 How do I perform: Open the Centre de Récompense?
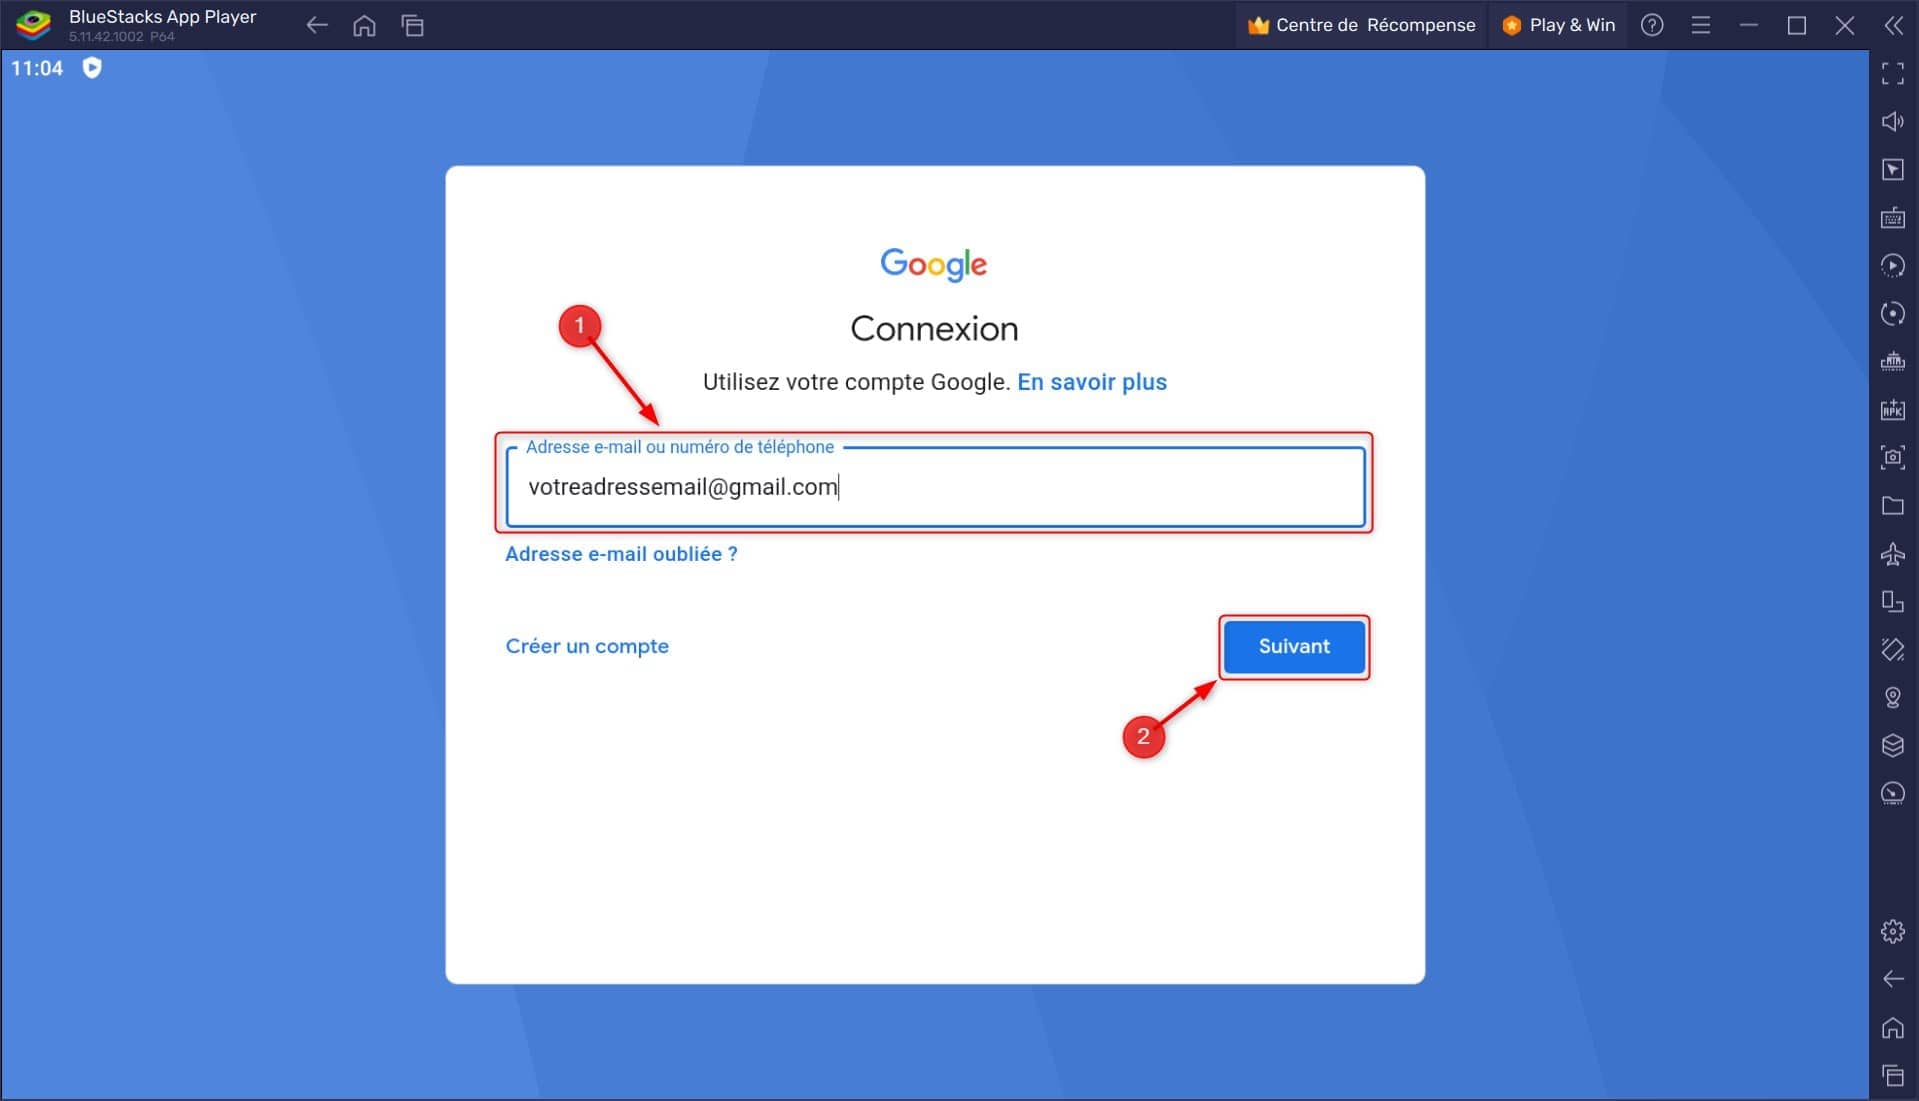[x=1362, y=25]
